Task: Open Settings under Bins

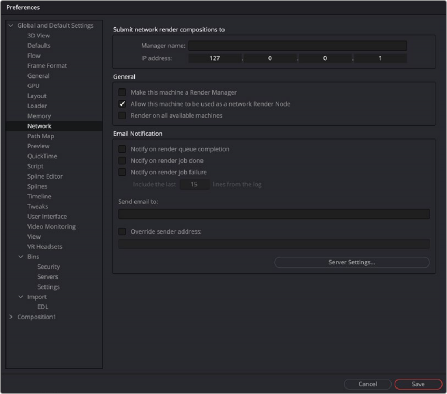Action: [x=49, y=287]
